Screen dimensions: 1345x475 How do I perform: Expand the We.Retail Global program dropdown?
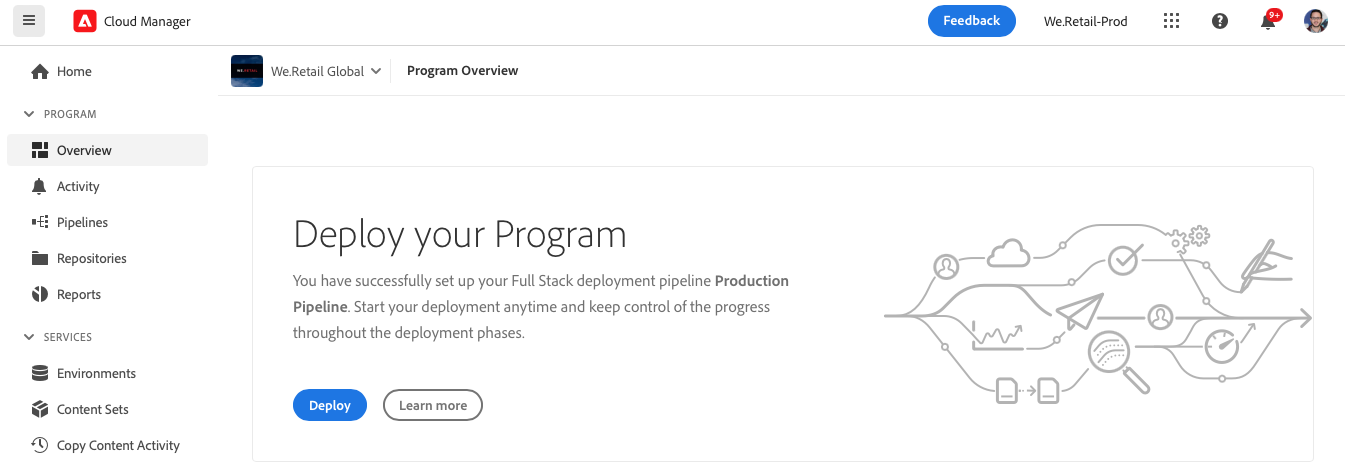pos(327,71)
